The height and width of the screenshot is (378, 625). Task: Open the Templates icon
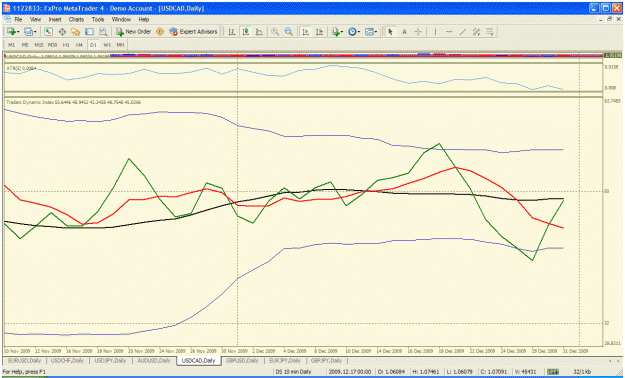(x=369, y=32)
